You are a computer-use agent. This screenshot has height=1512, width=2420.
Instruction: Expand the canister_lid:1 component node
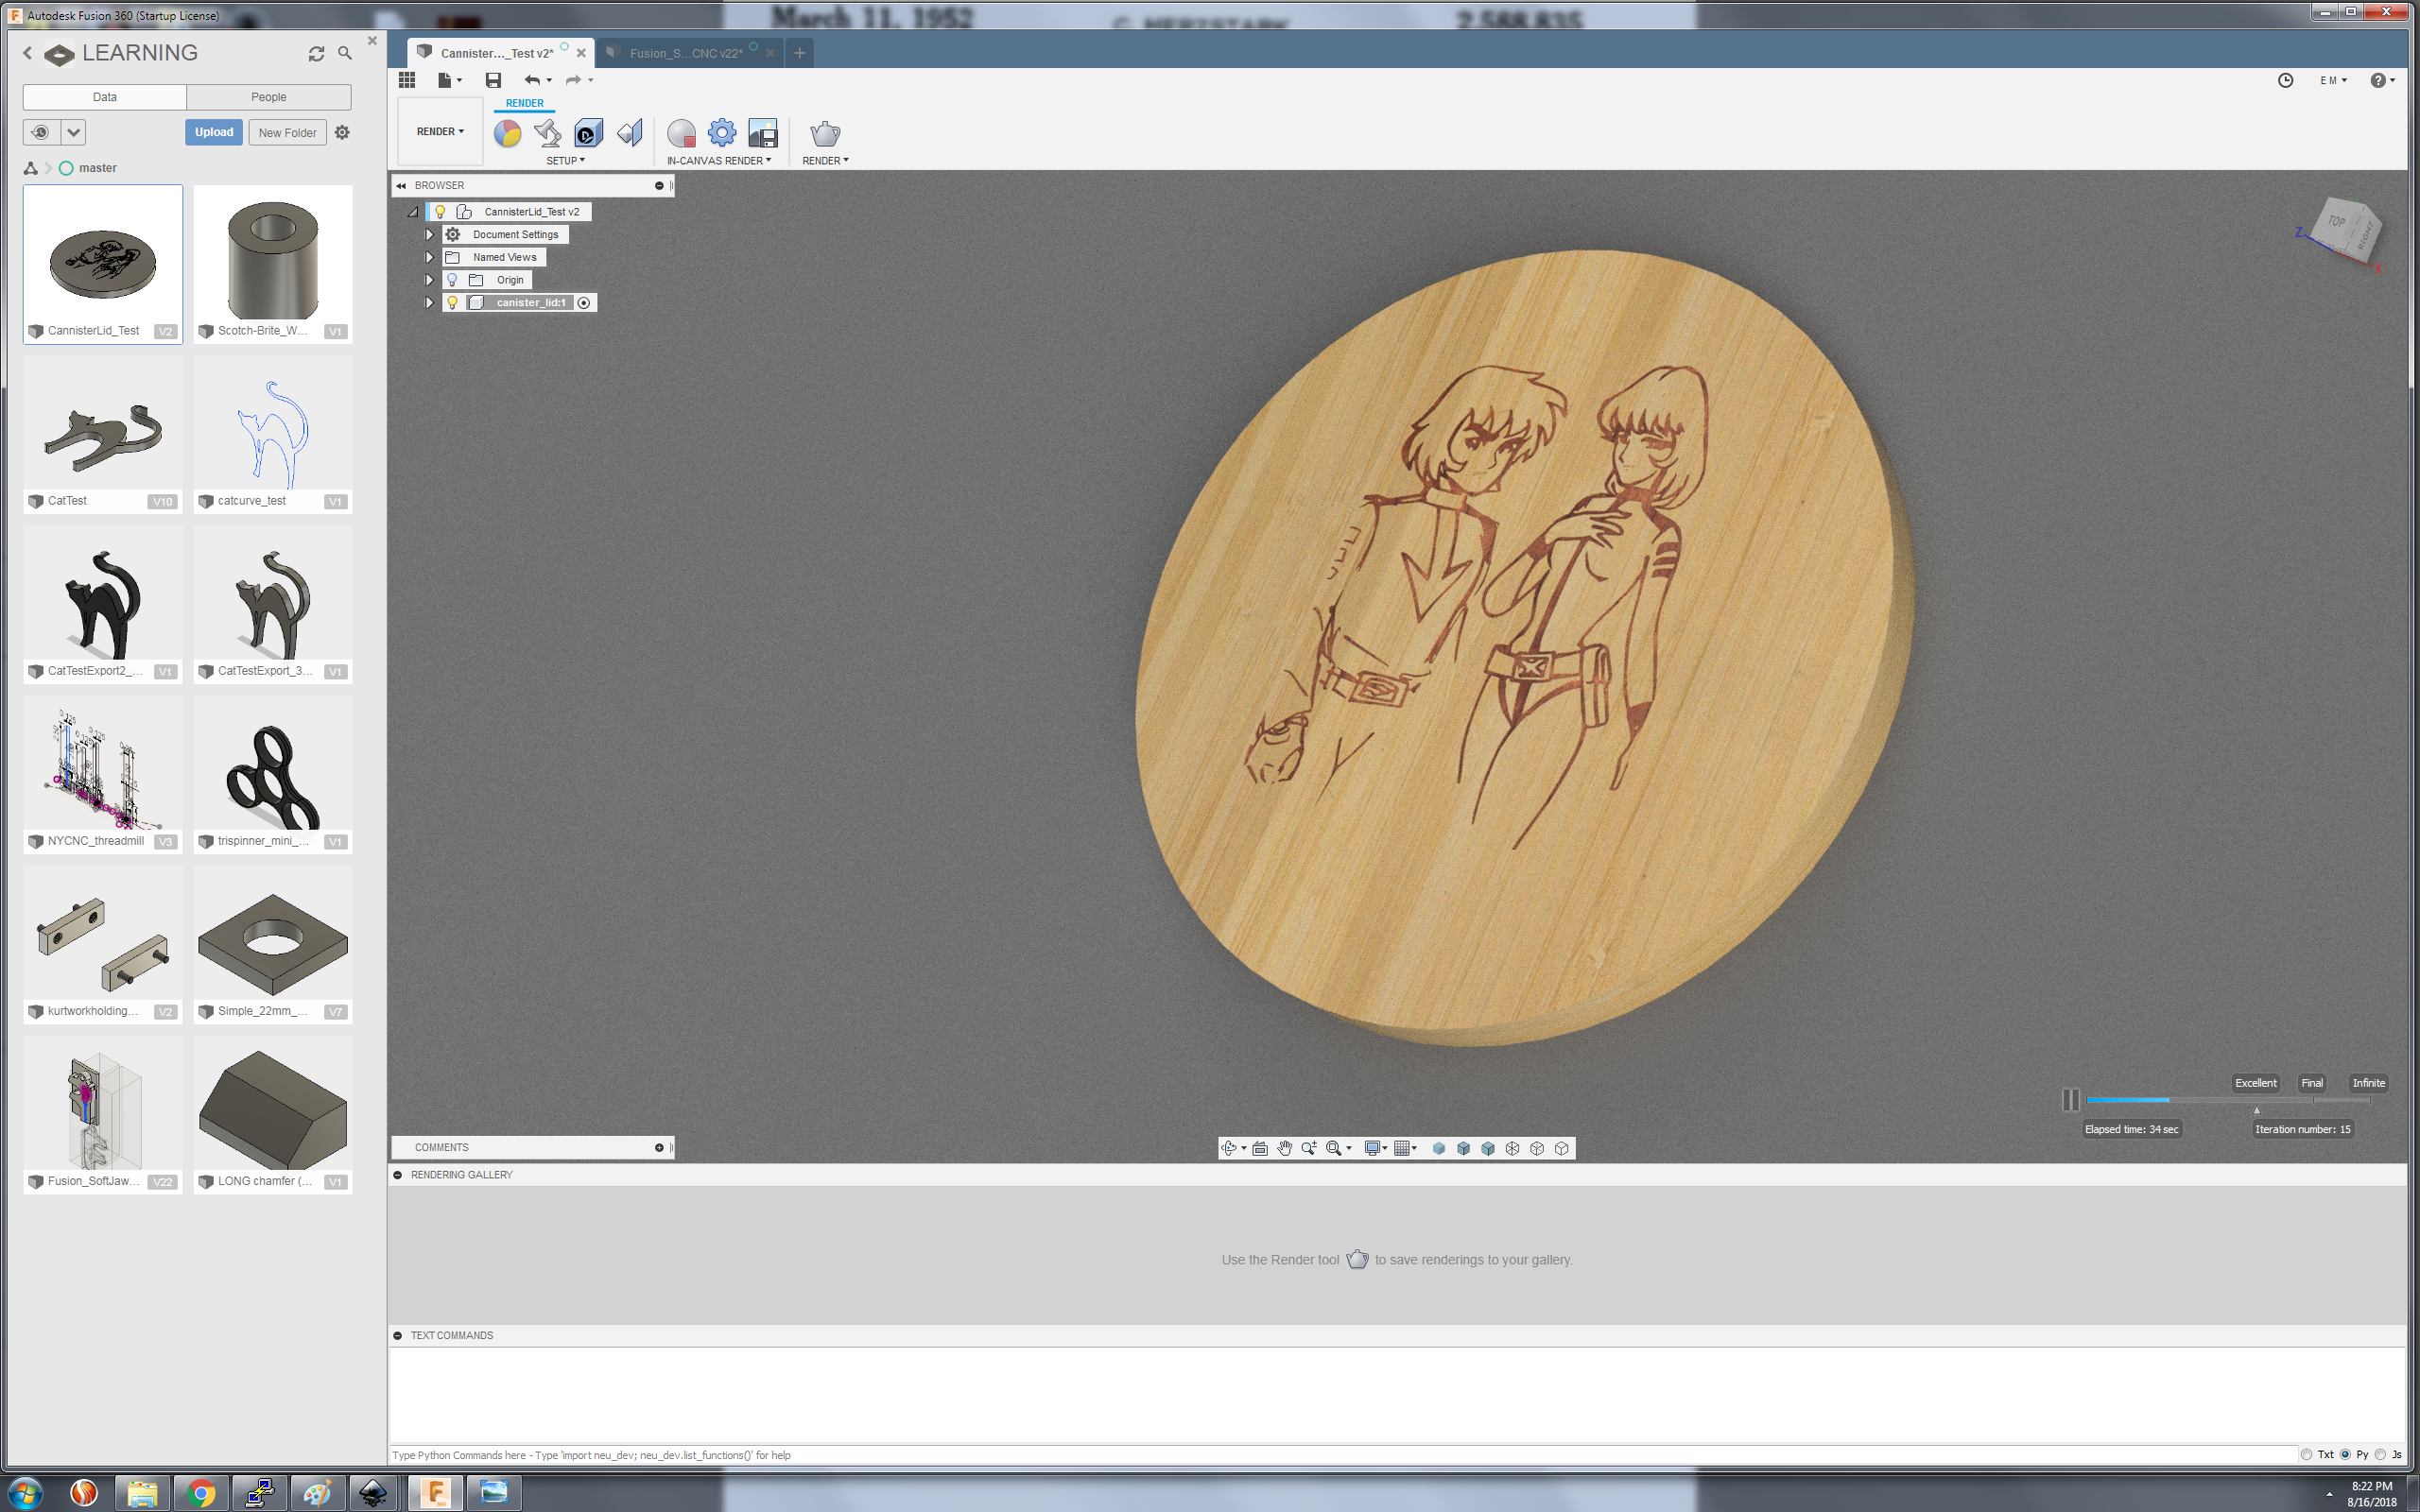429,303
